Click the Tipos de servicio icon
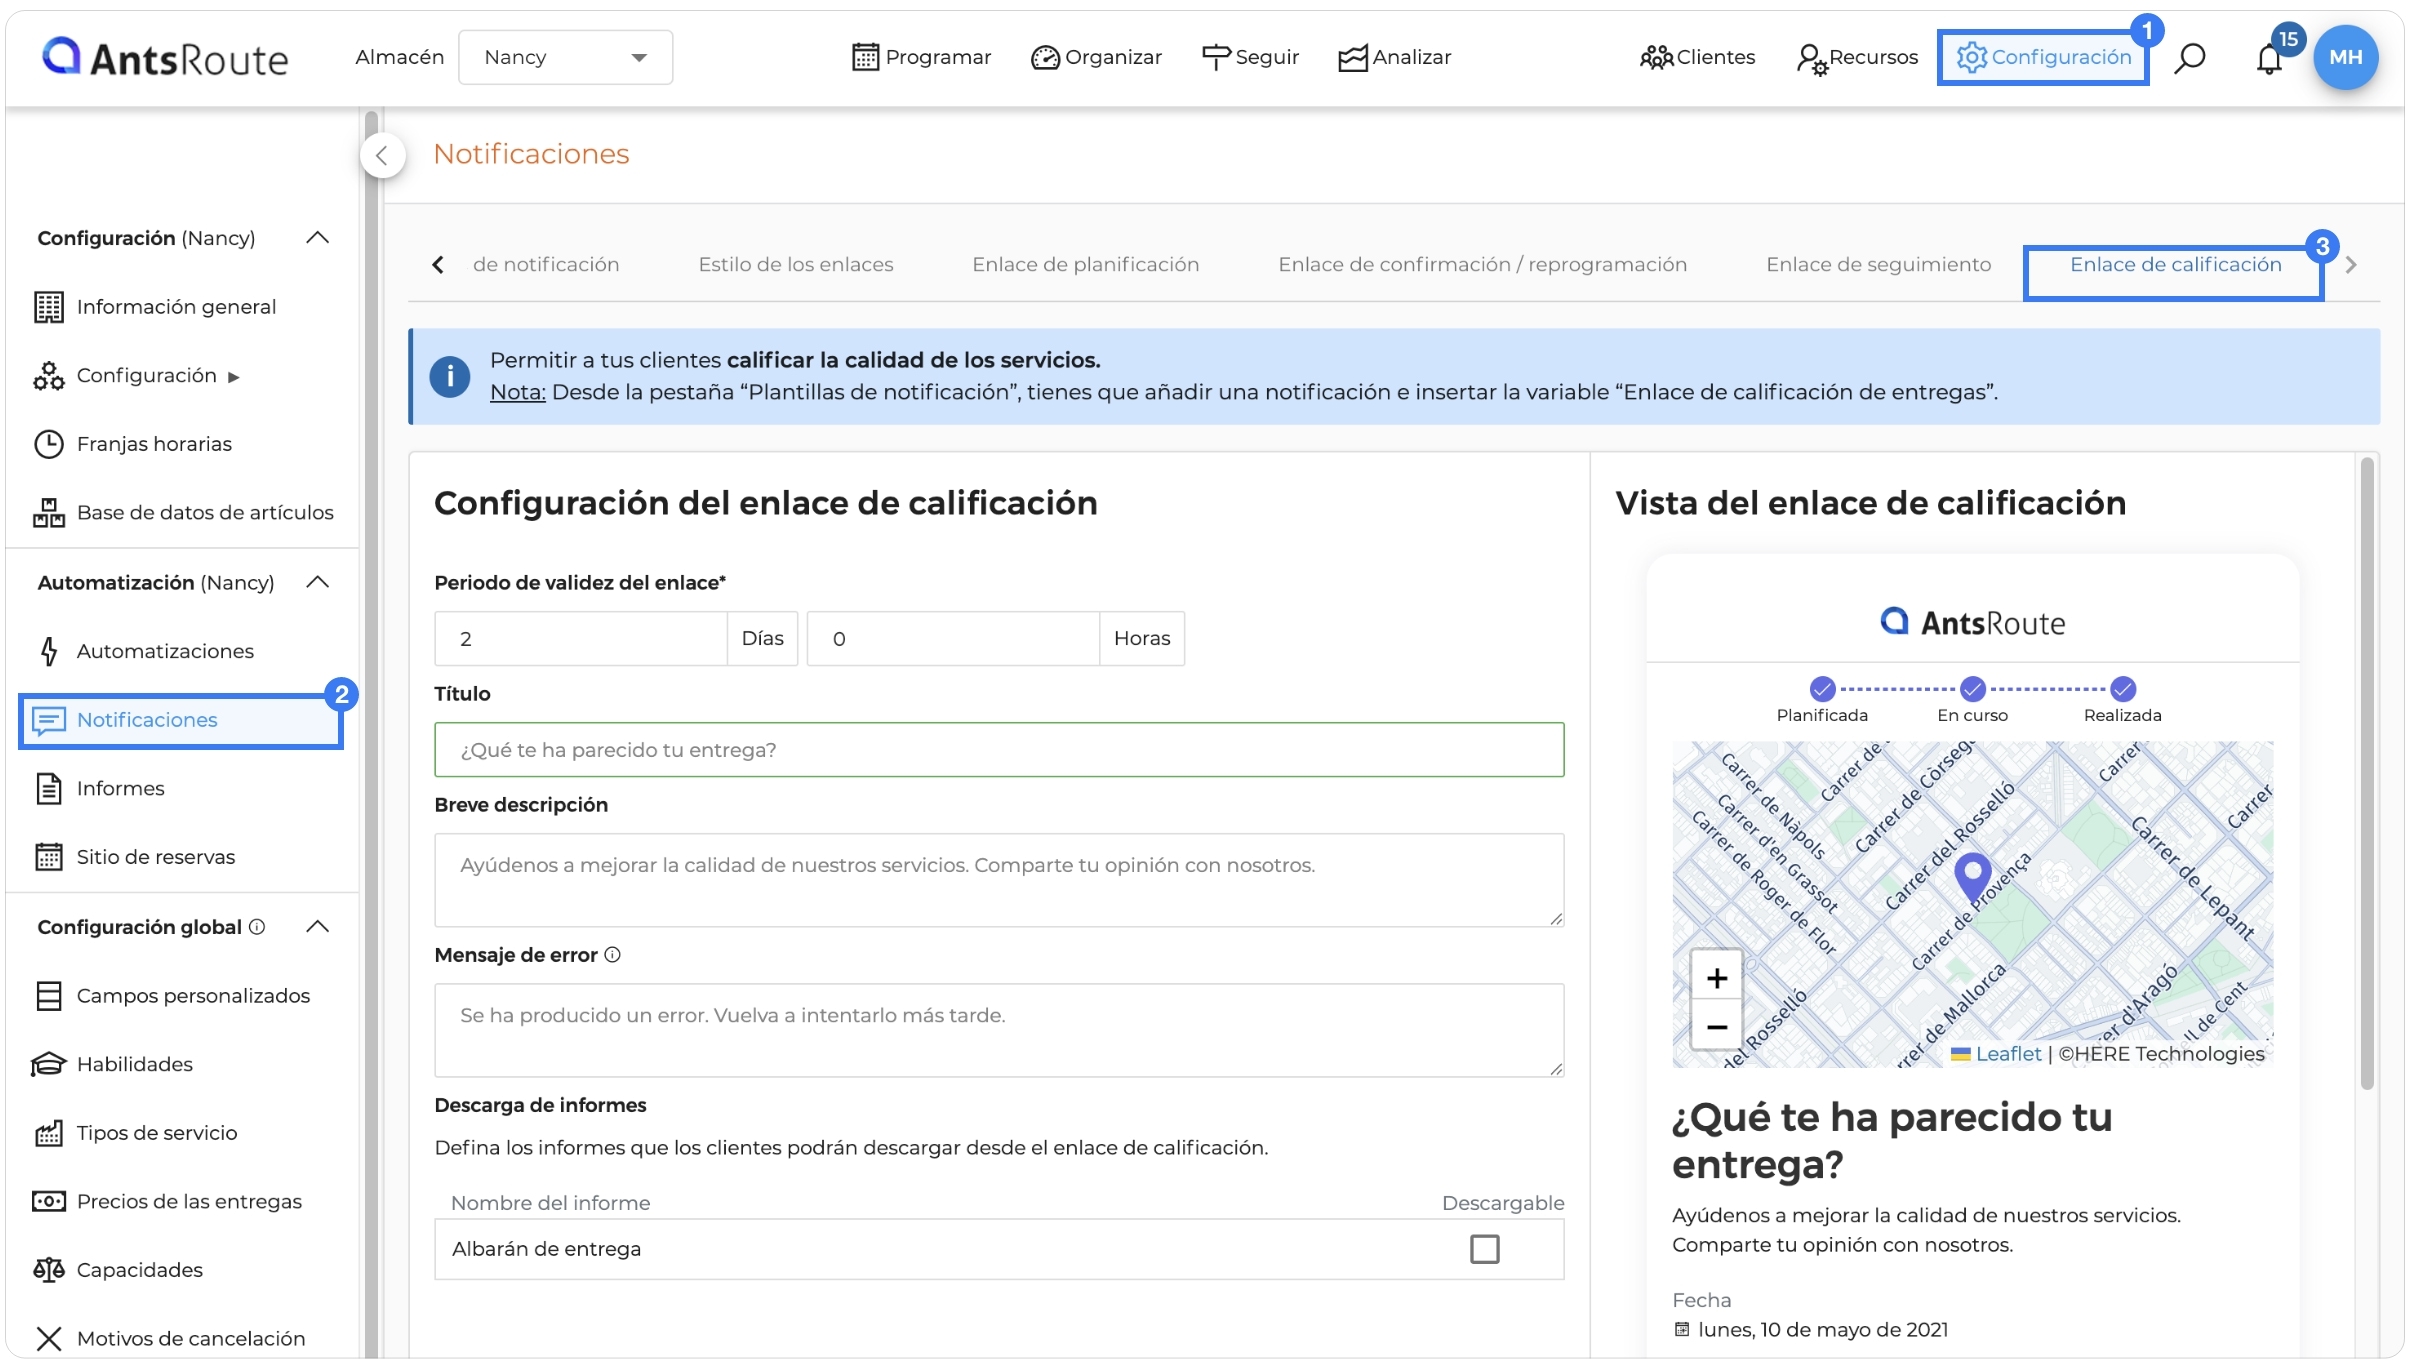The width and height of the screenshot is (2410, 1371). pyautogui.click(x=49, y=1133)
